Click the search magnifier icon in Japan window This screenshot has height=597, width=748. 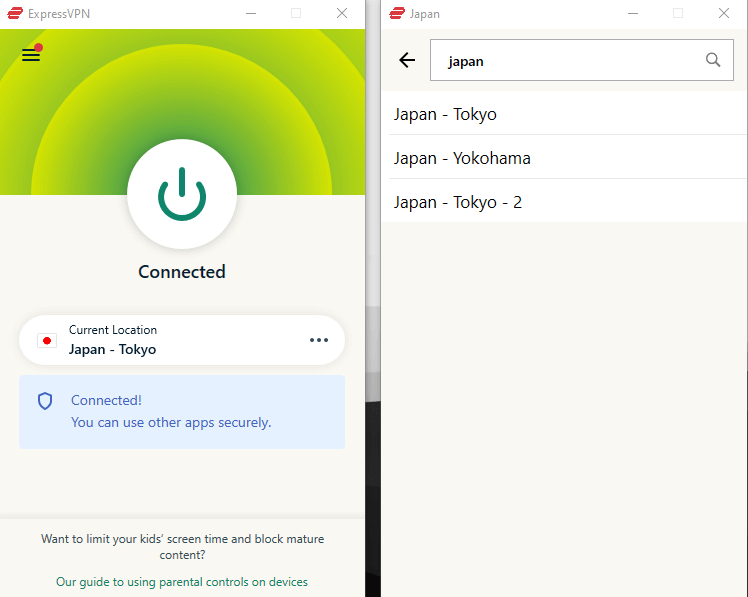[x=713, y=60]
